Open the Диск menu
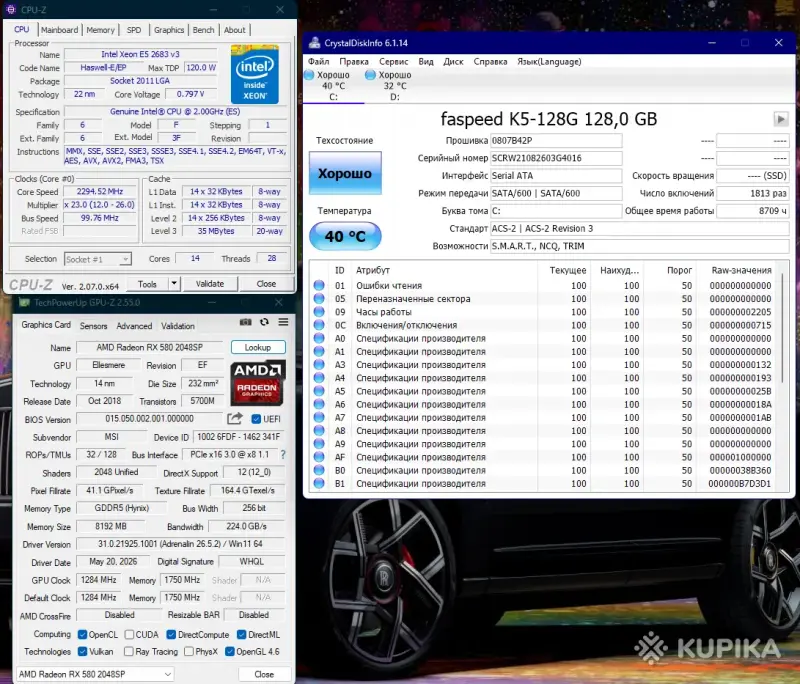The height and width of the screenshot is (684, 800). (x=453, y=61)
